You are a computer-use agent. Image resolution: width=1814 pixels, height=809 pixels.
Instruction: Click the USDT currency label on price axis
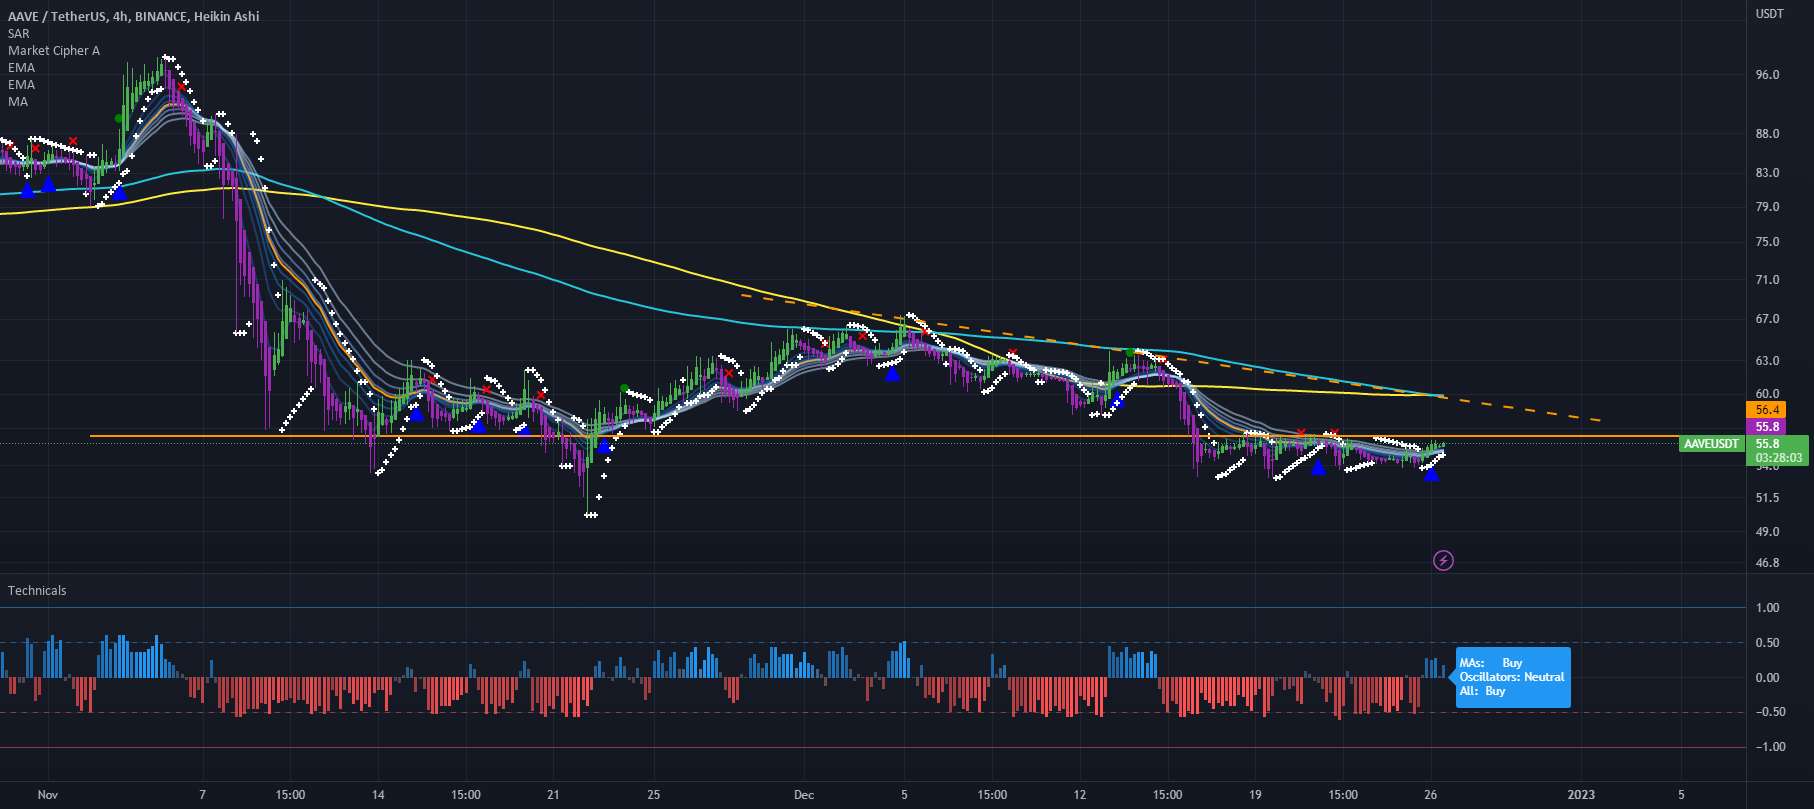click(1770, 13)
